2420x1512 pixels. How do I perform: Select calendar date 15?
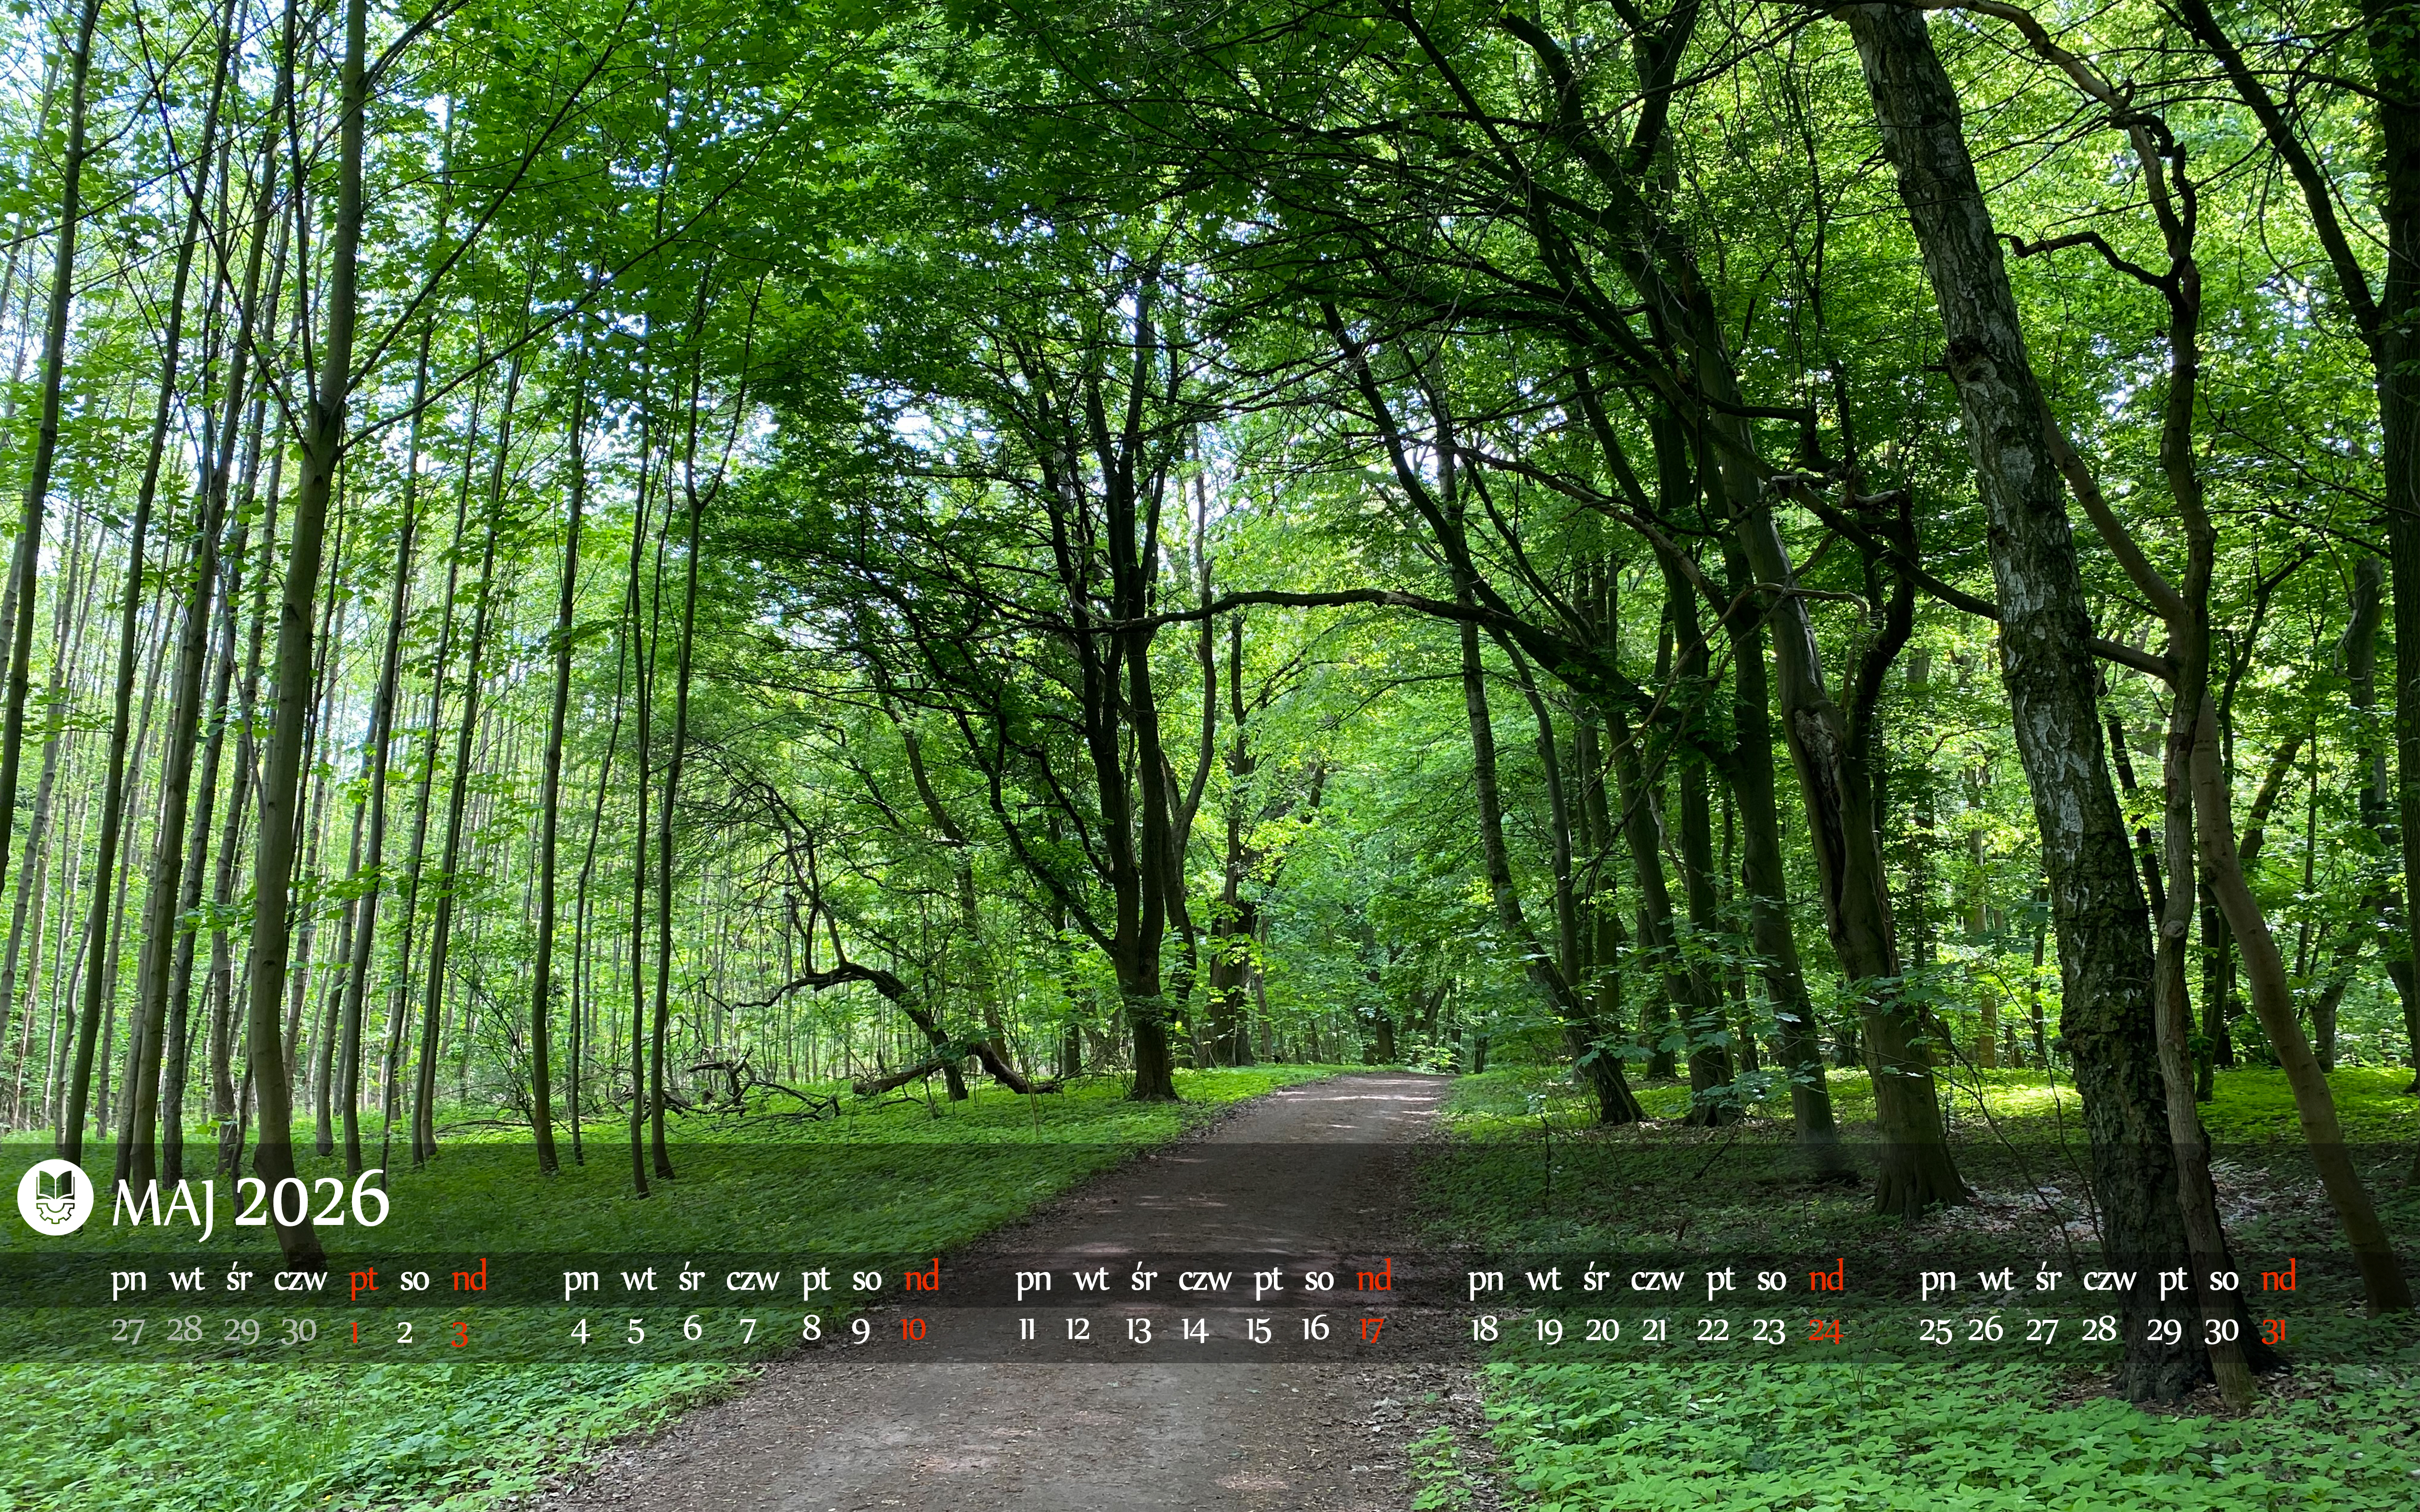click(x=1258, y=1330)
